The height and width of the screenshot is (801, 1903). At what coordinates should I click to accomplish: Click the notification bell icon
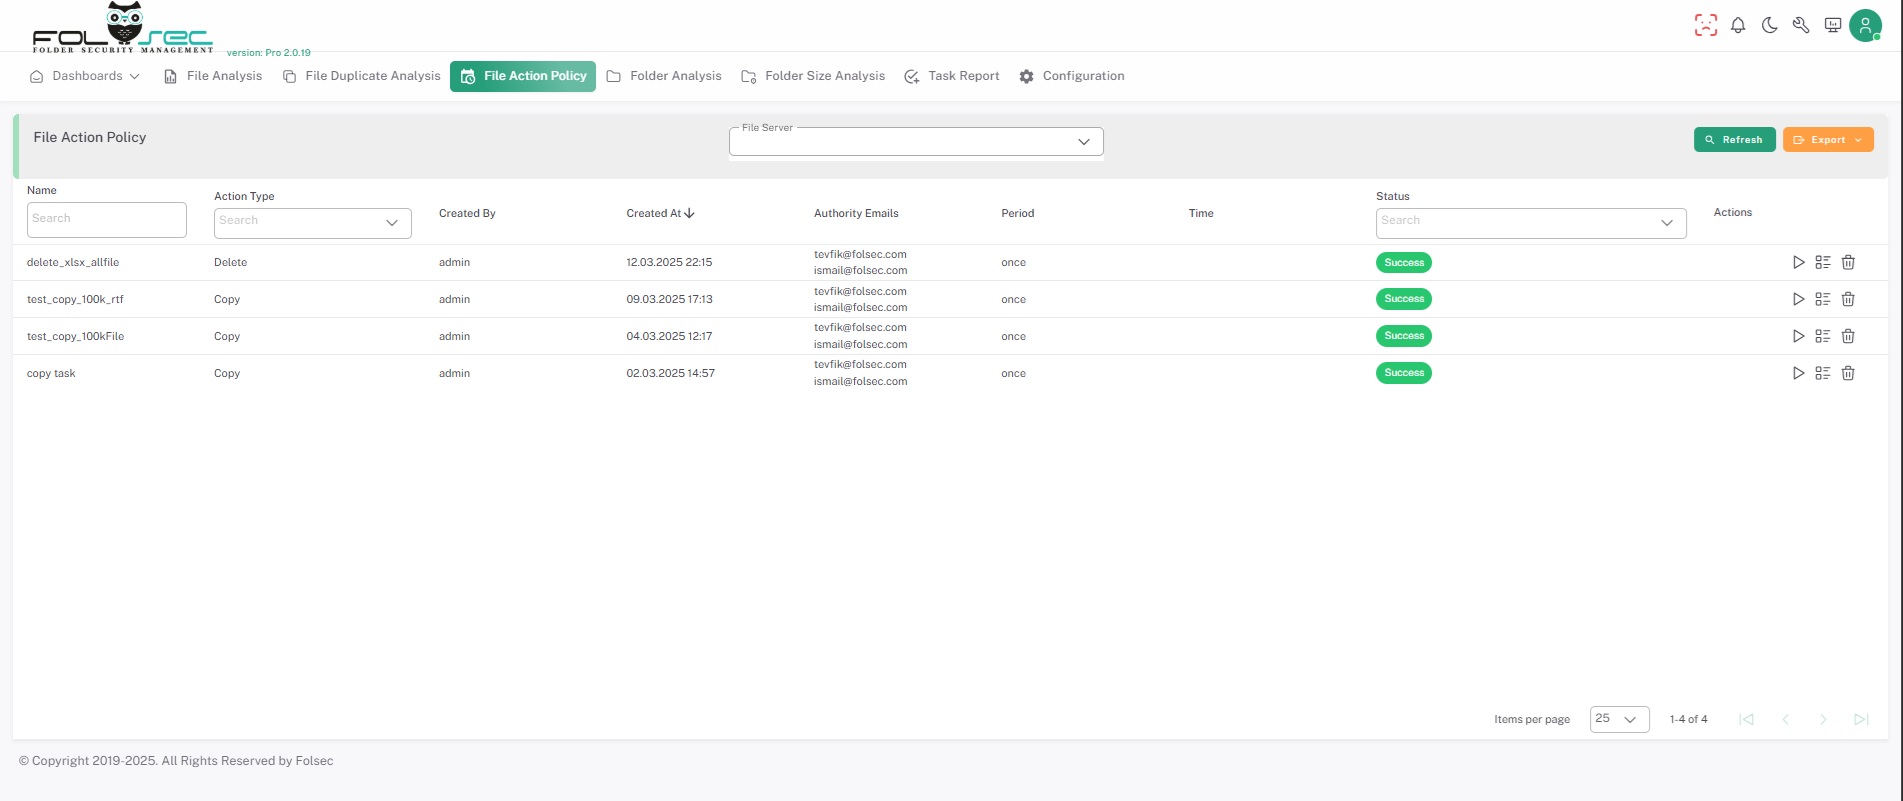point(1738,26)
